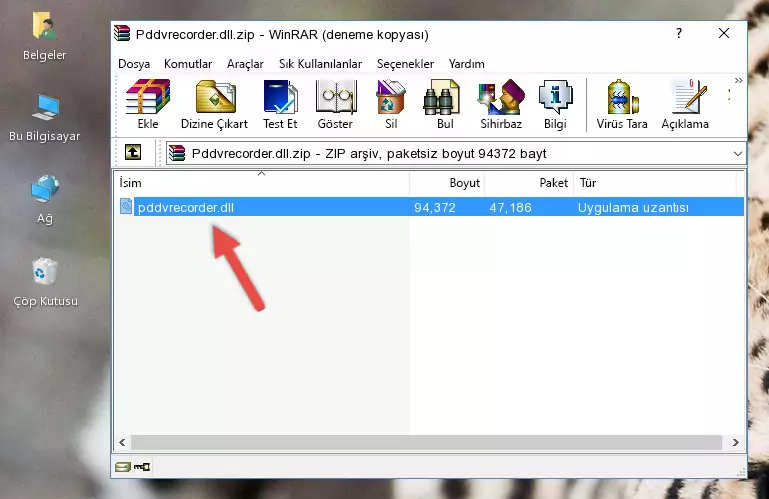Open the Seçenekler menu
This screenshot has width=769, height=499.
[405, 64]
